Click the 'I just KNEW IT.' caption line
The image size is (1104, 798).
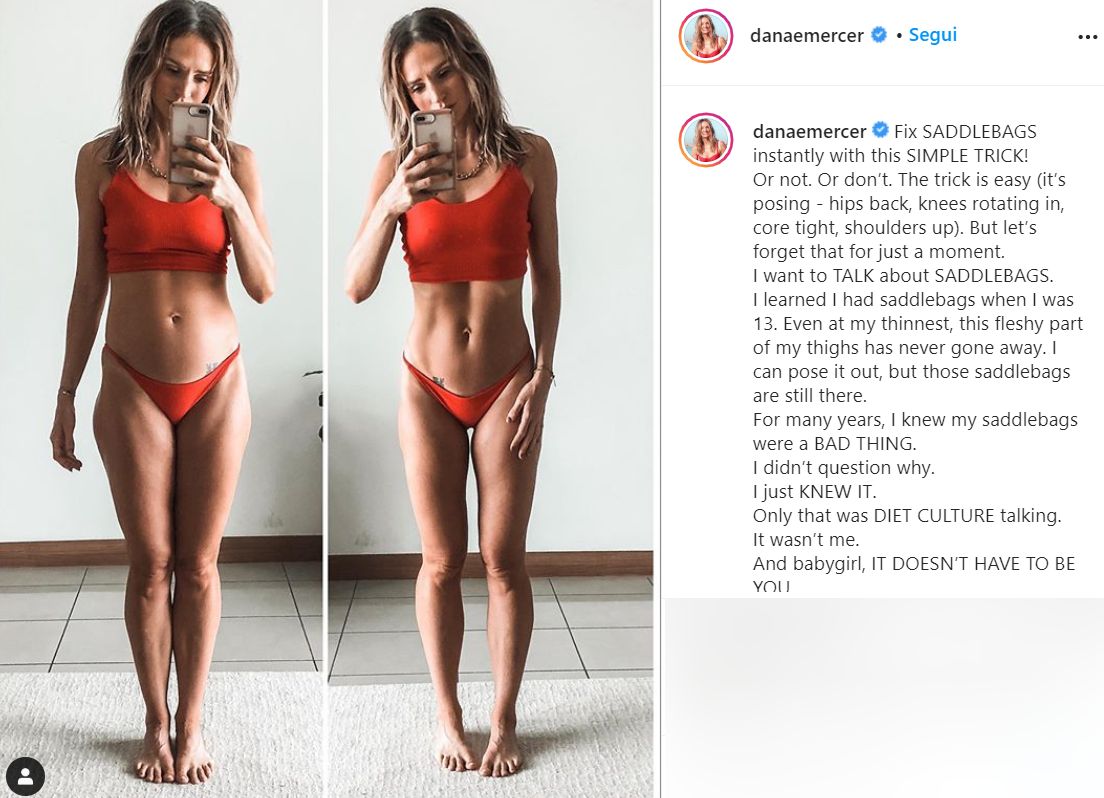(x=815, y=492)
